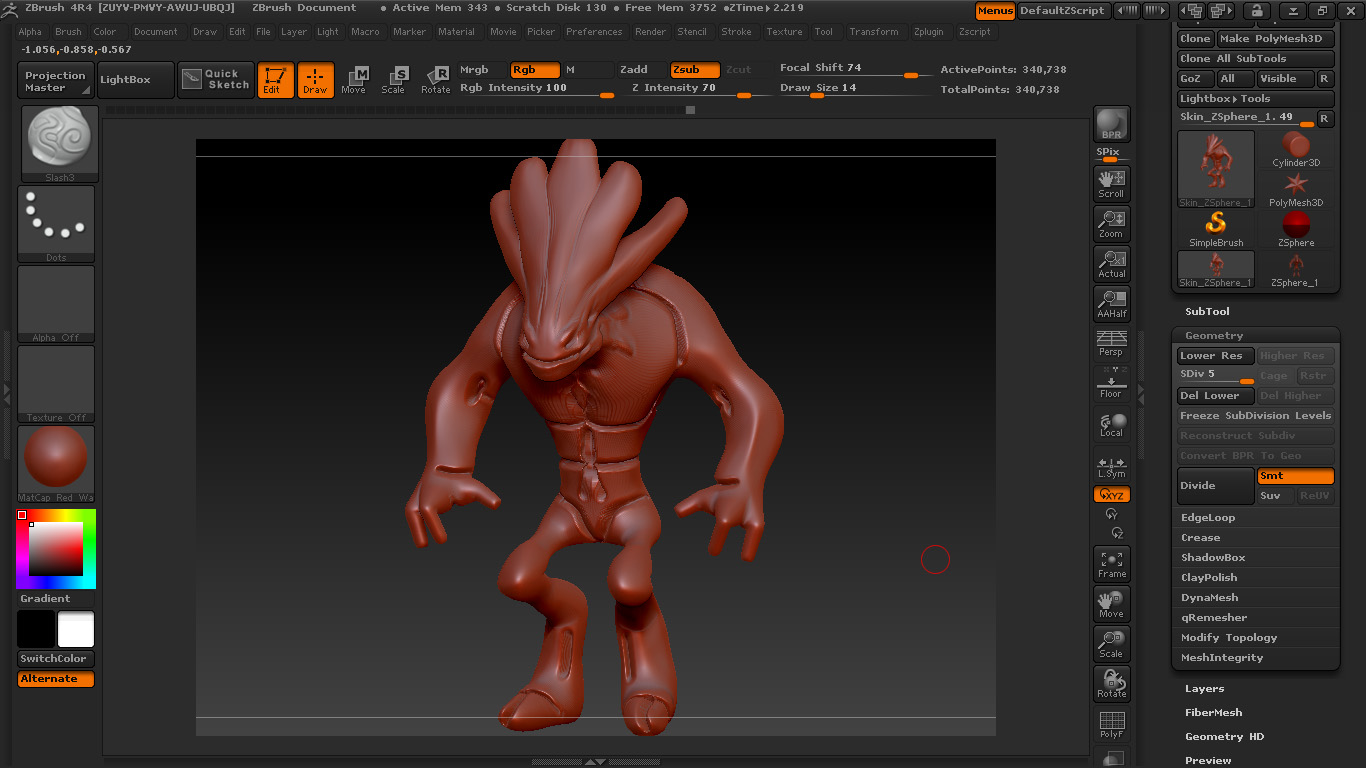The height and width of the screenshot is (768, 1366).
Task: Click the BPR render button
Action: pos(1111,124)
